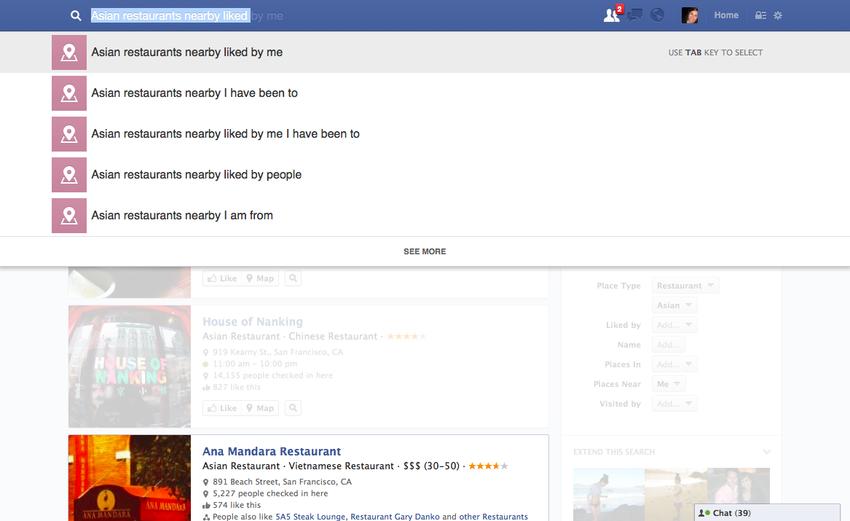Click place pin icon beside 'I am from'

pyautogui.click(x=69, y=215)
